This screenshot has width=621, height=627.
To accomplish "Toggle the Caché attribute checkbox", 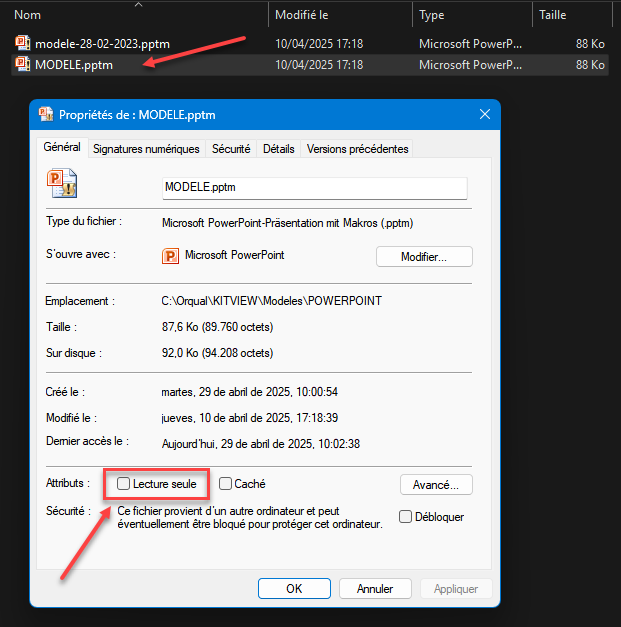I will (x=225, y=484).
